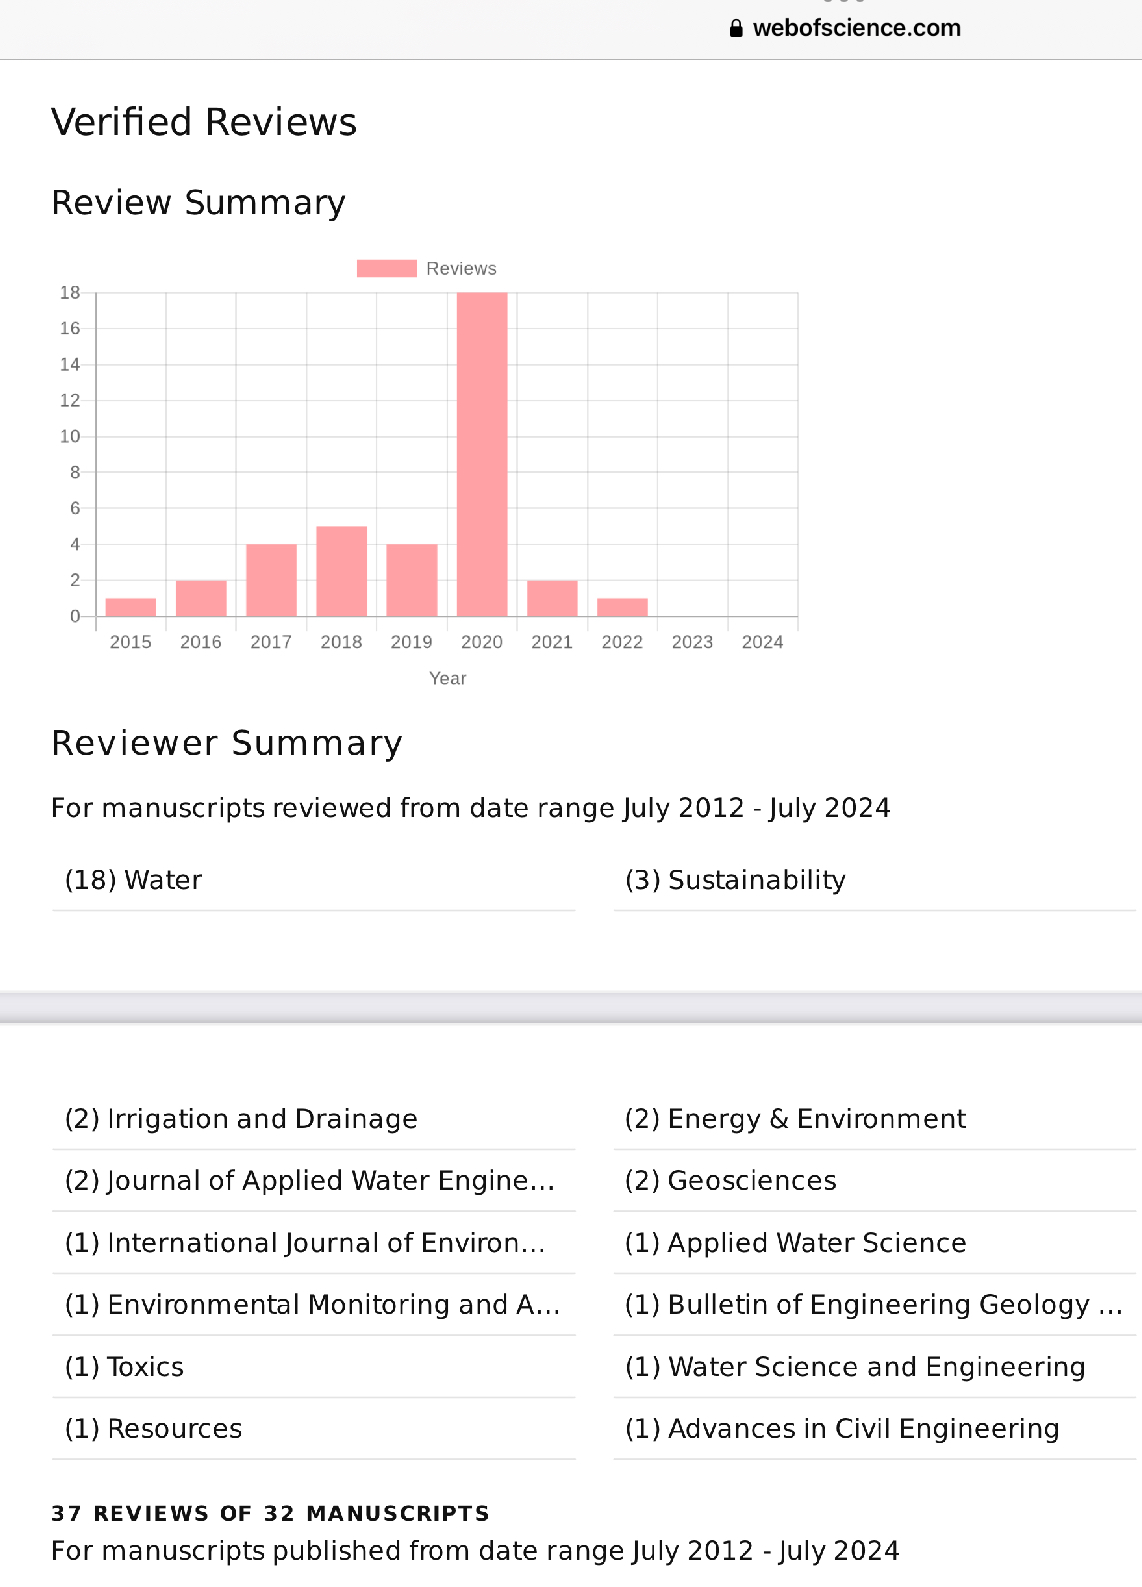Screen dimensions: 1142x1587
Task: Click the Reviewer Summary heading
Action: (227, 744)
